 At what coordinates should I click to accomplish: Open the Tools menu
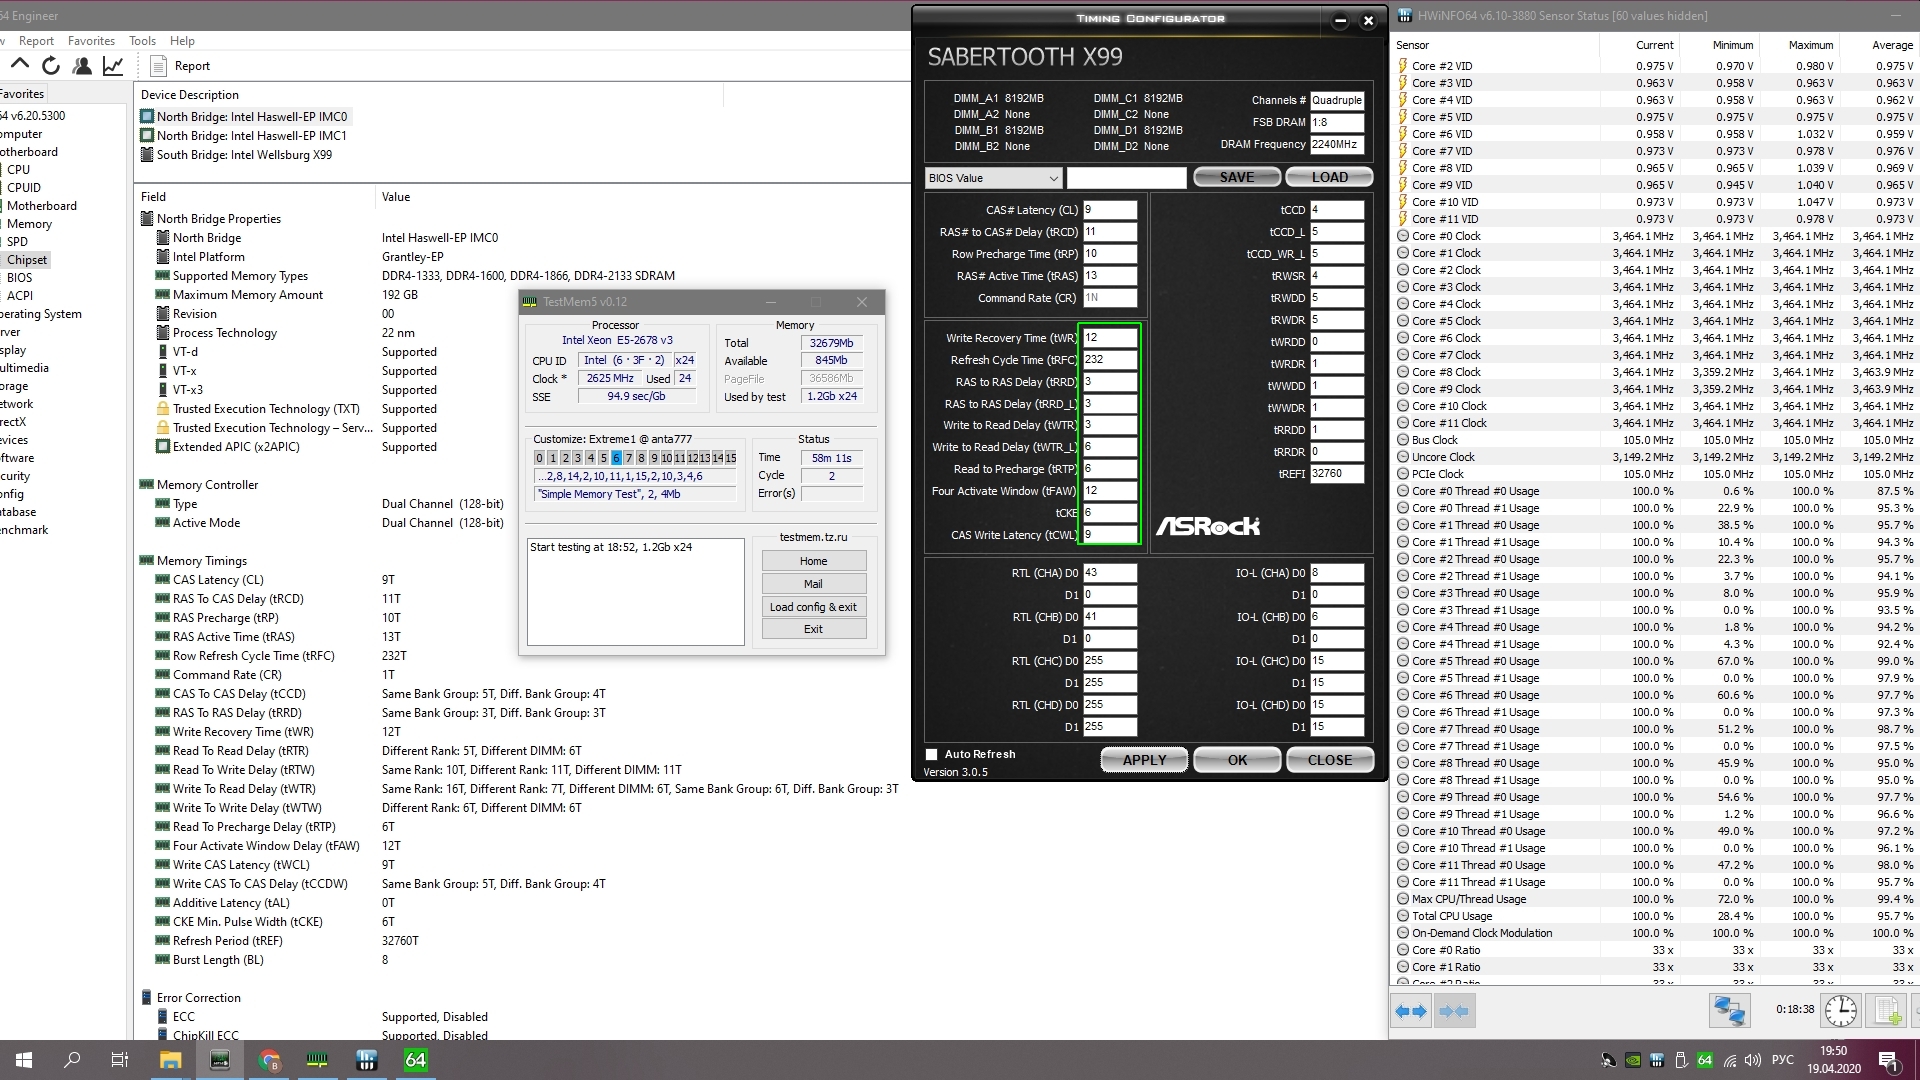(142, 41)
